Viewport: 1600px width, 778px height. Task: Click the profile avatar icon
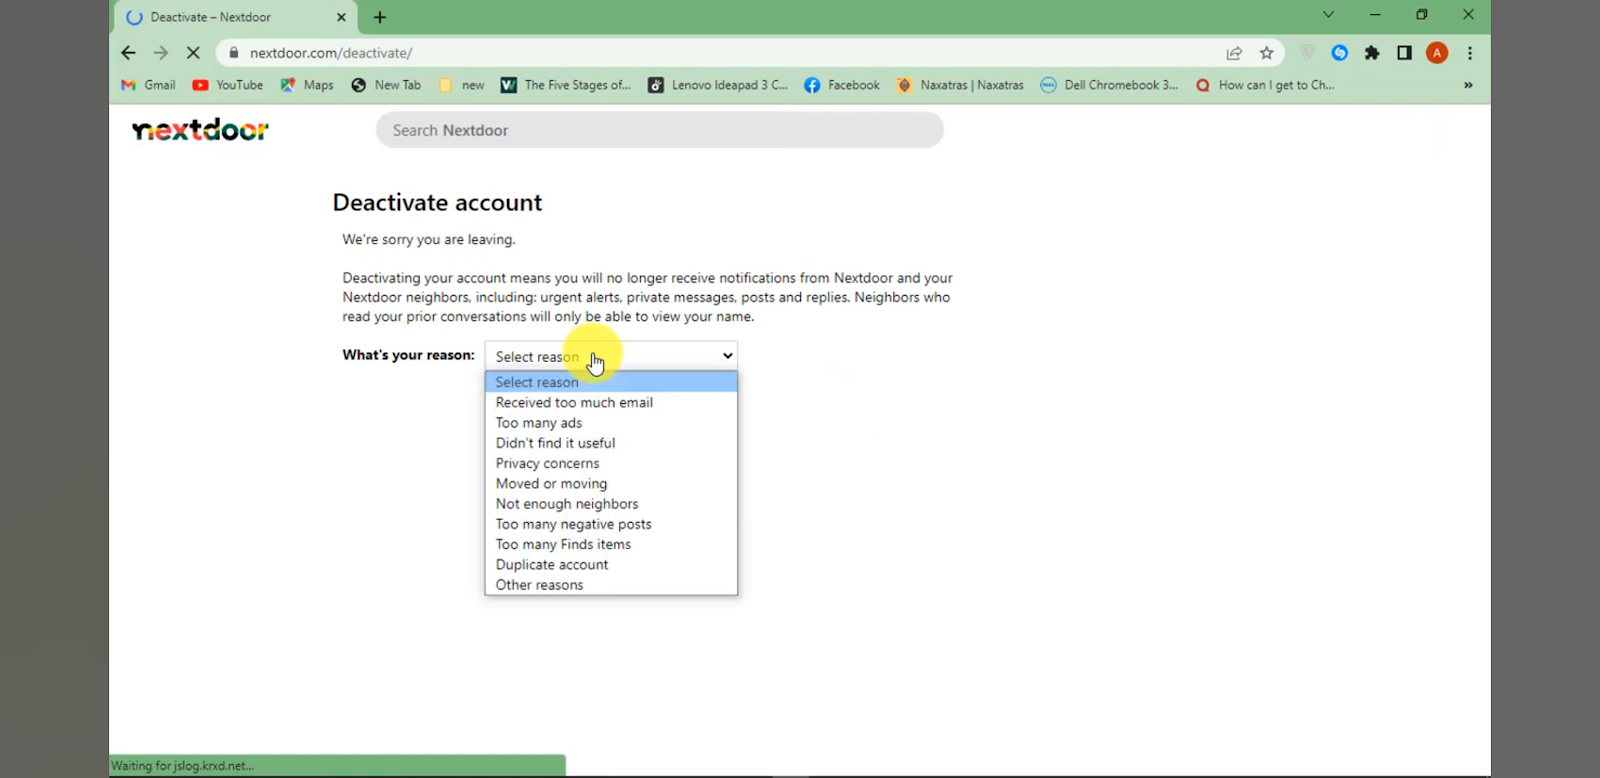(1437, 53)
